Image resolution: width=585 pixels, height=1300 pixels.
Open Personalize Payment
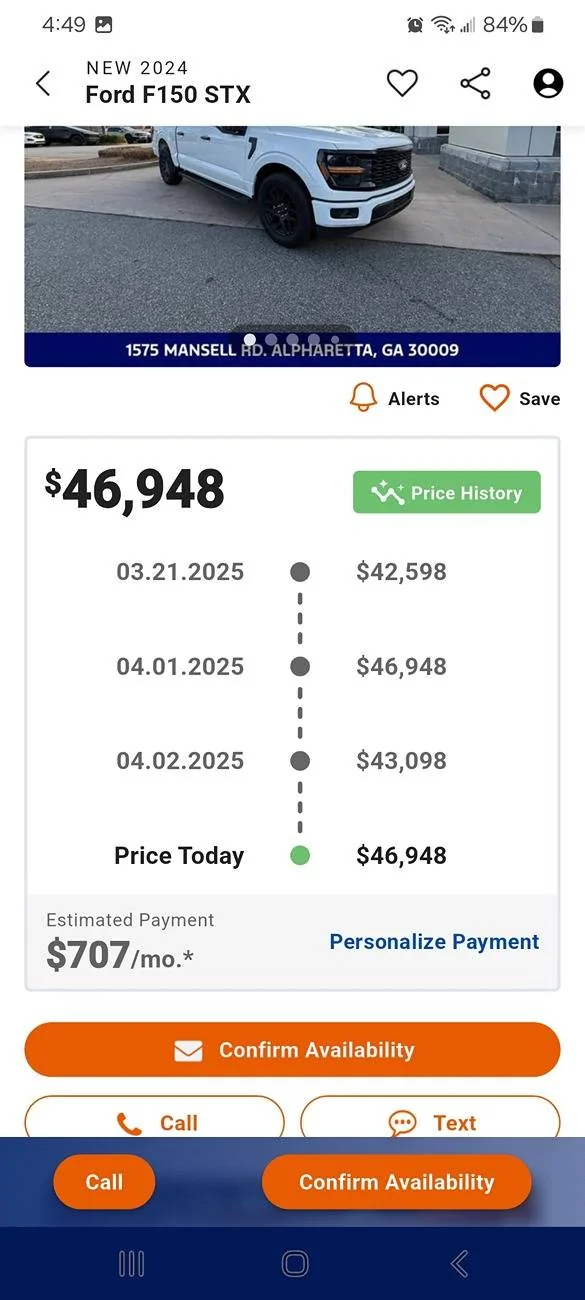coord(433,941)
